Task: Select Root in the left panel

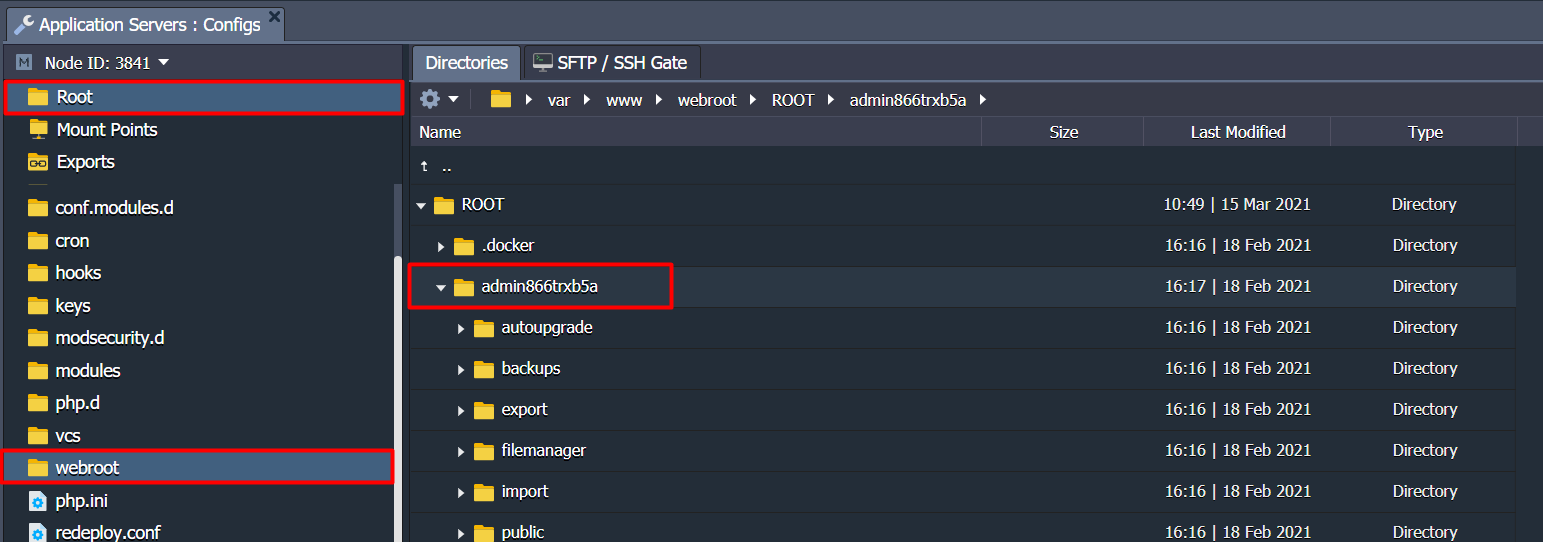Action: pos(203,97)
